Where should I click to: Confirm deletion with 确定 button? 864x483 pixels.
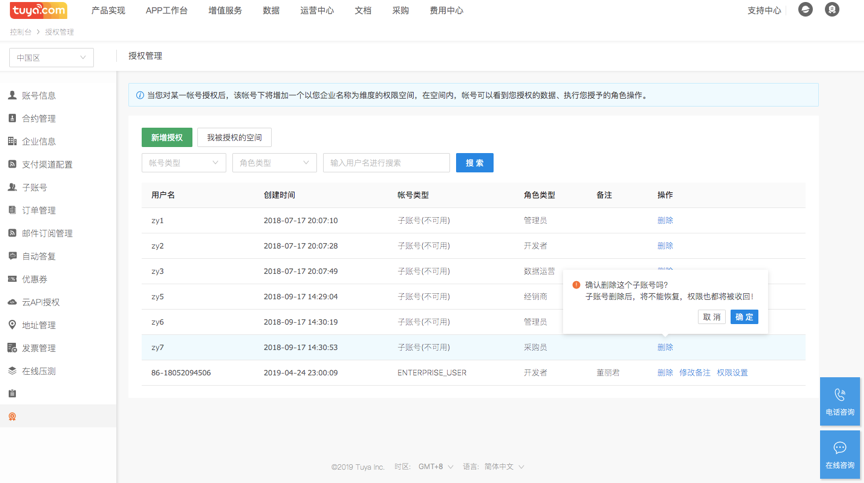tap(744, 317)
